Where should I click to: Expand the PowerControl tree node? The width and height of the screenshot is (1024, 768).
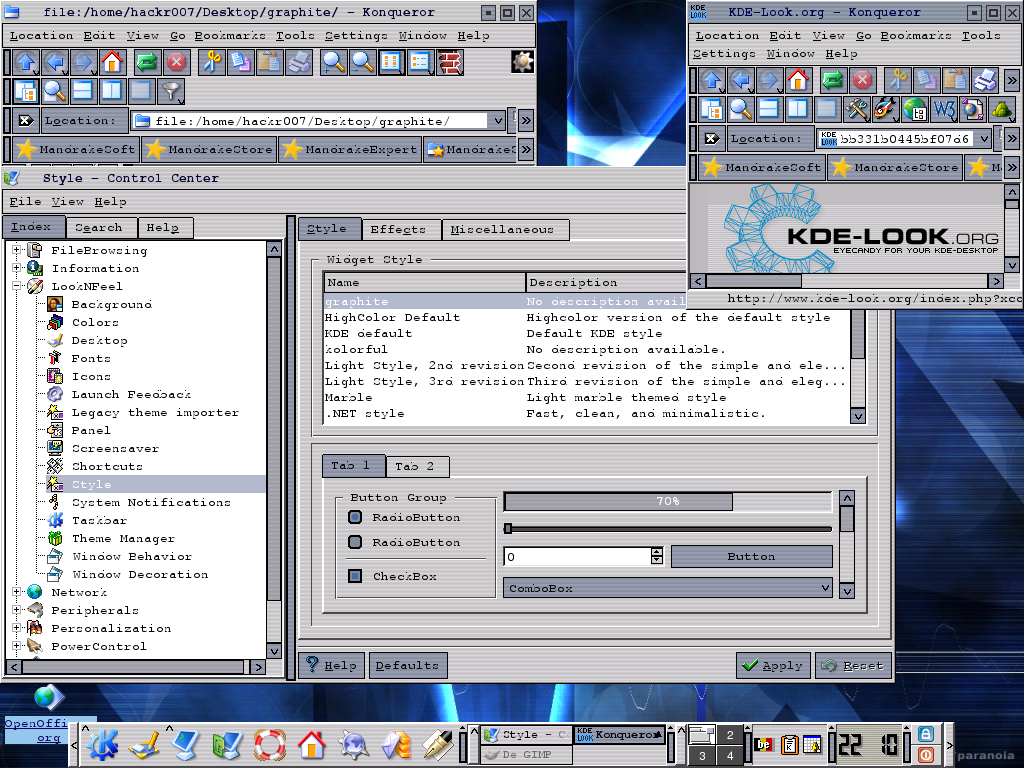coord(17,646)
